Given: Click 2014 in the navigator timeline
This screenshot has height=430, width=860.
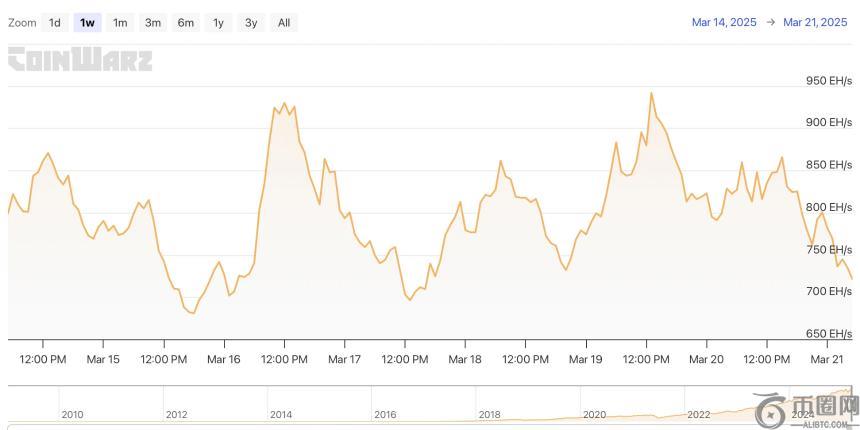Looking at the screenshot, I should click(x=281, y=415).
